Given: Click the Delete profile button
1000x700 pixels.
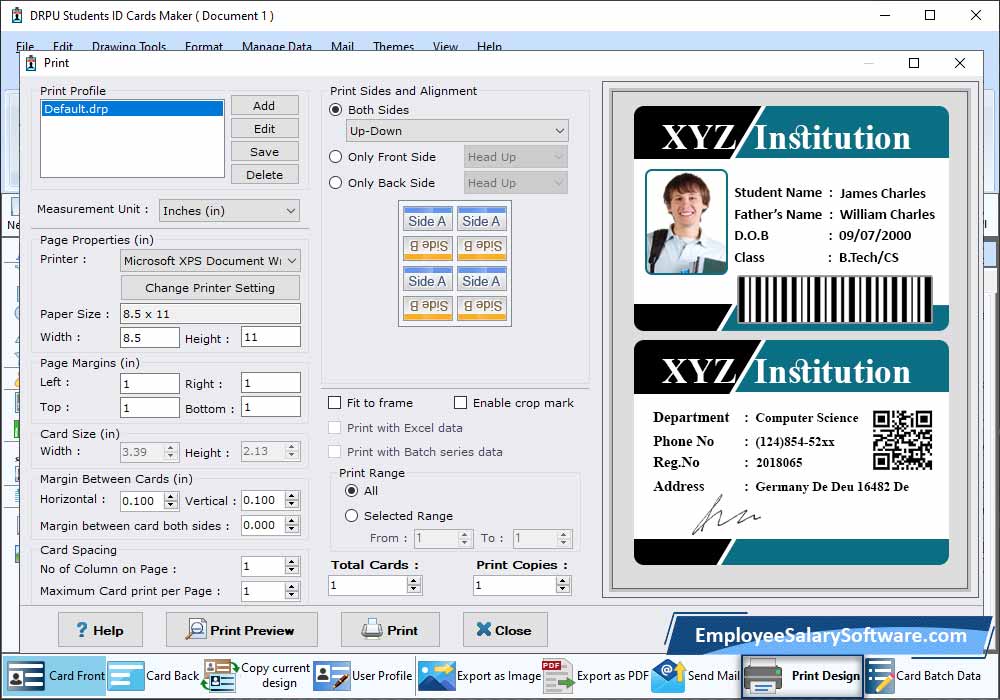Looking at the screenshot, I should [x=265, y=175].
